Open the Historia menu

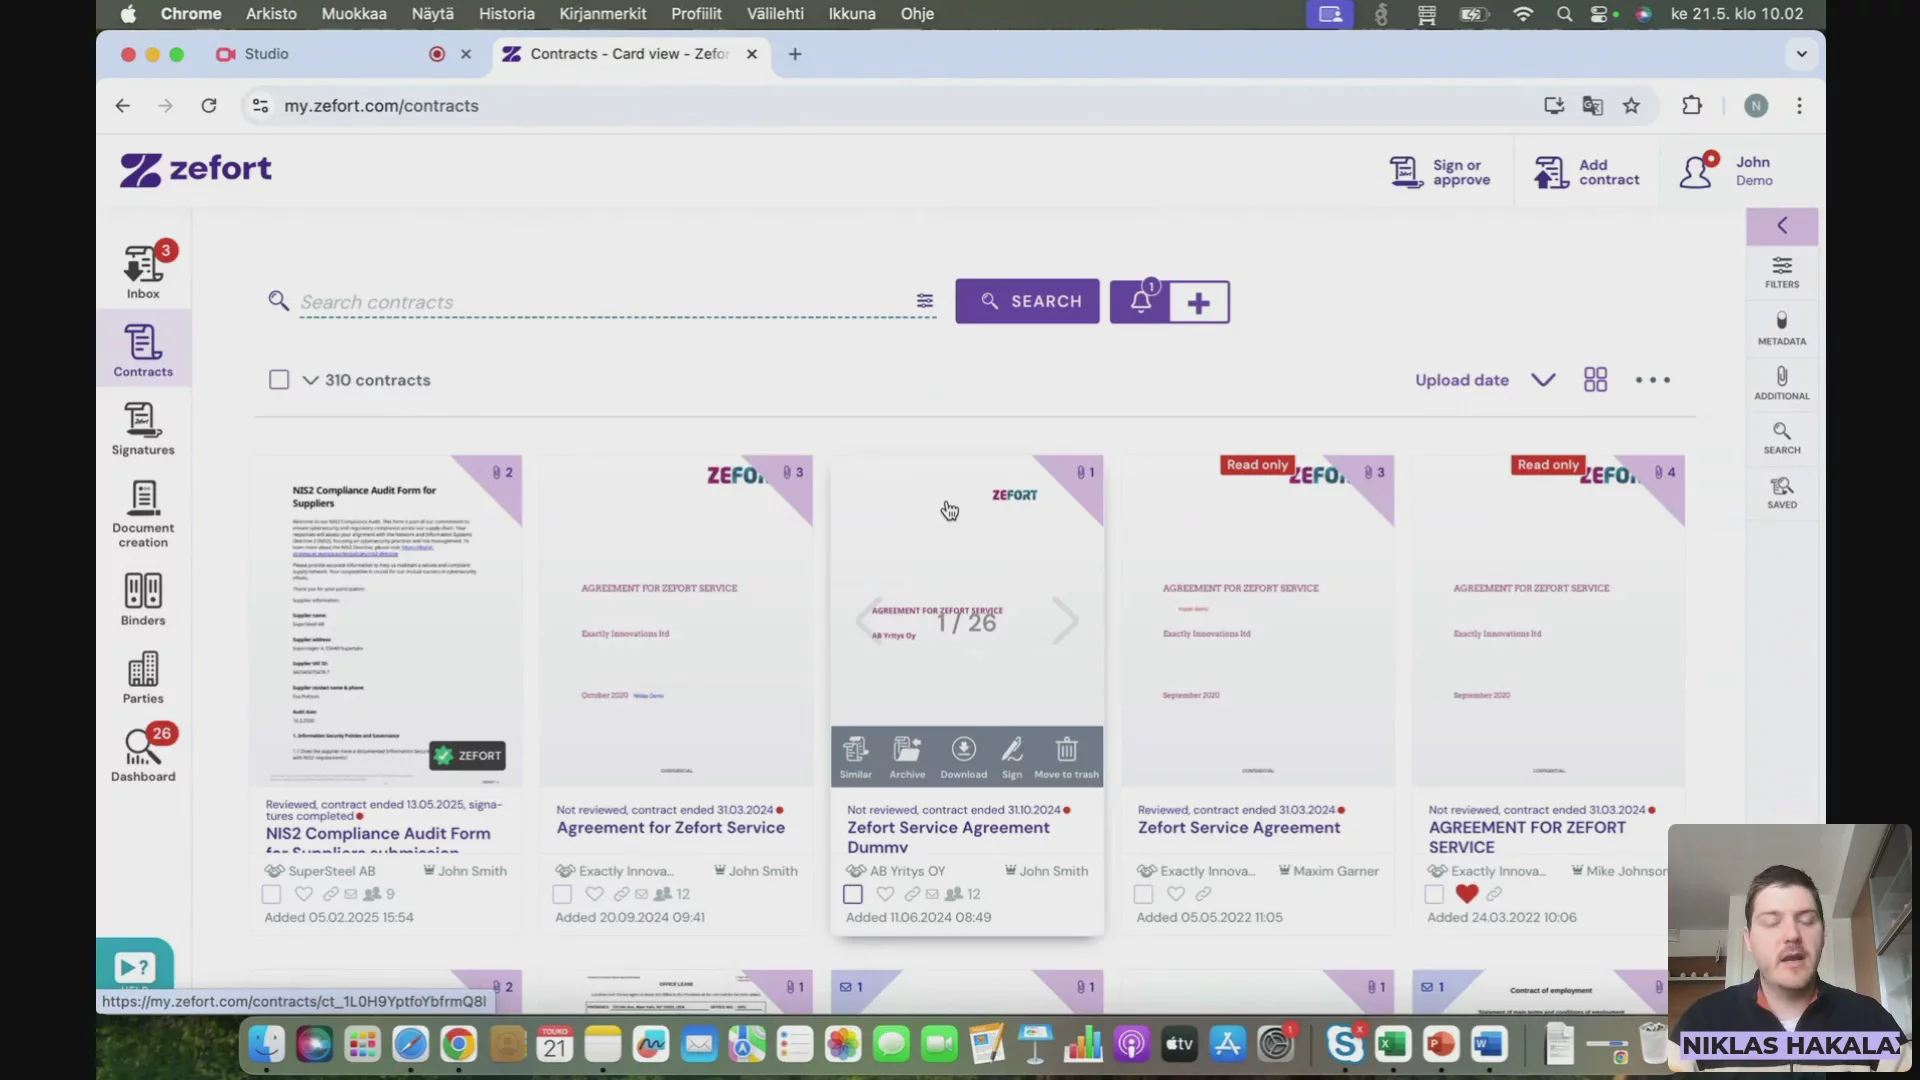click(506, 14)
